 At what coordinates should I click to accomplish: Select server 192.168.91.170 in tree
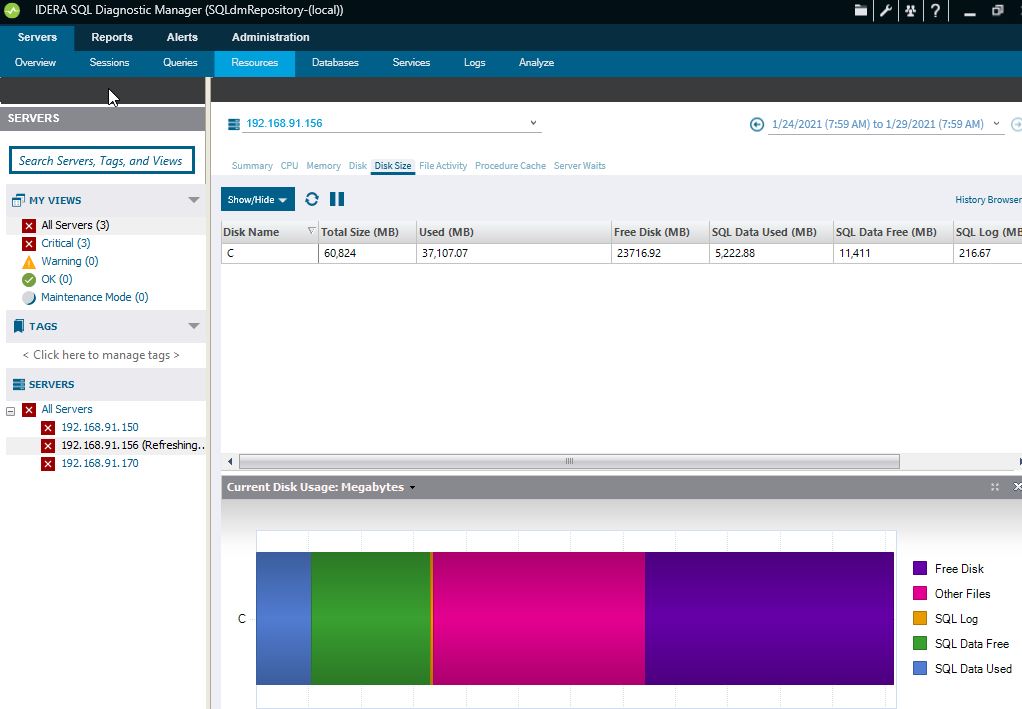(100, 463)
